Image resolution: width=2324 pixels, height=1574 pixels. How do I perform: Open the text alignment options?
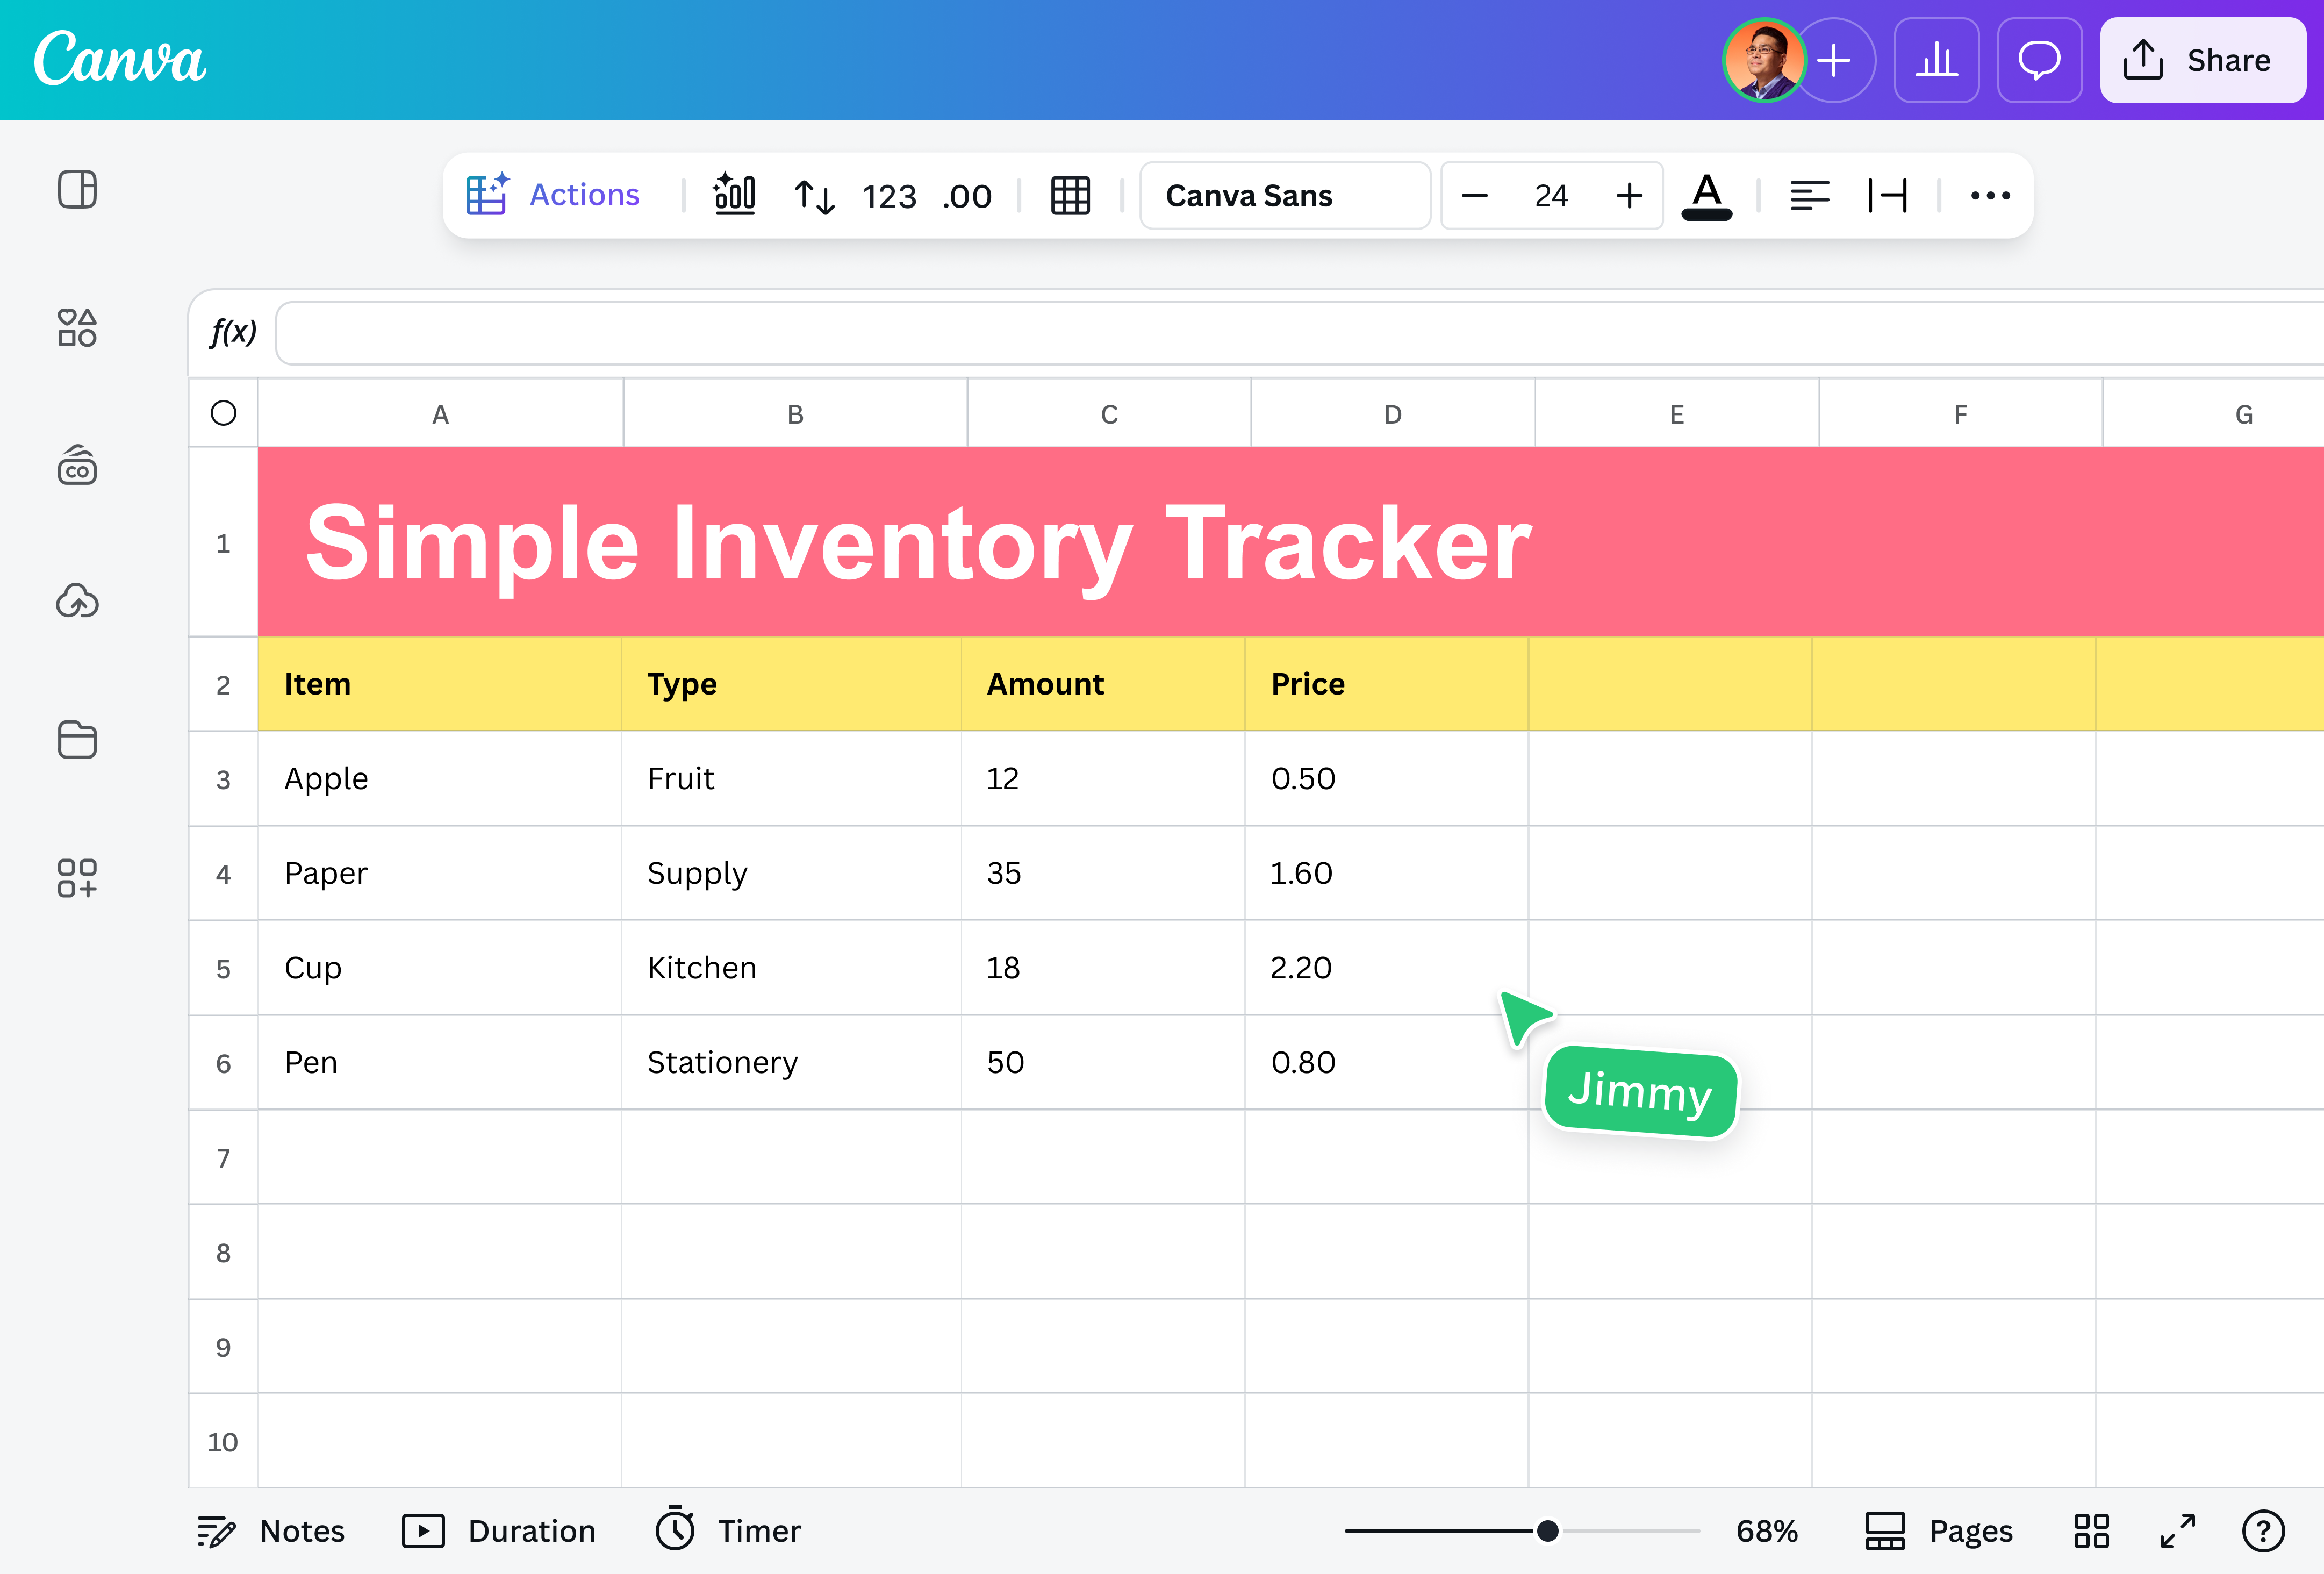[1809, 196]
